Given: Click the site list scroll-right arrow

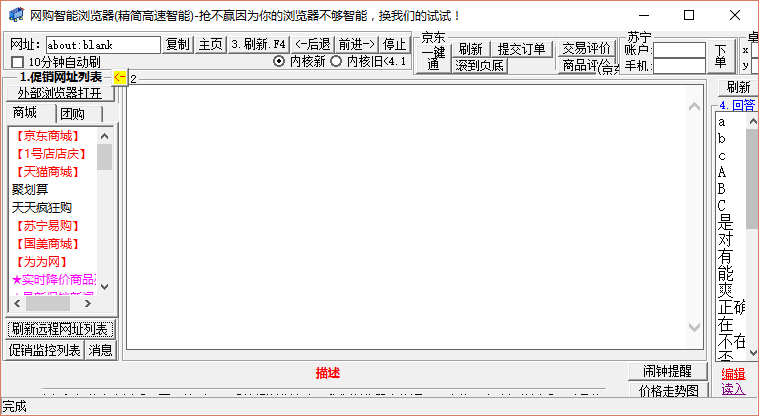Looking at the screenshot, I should click(88, 303).
